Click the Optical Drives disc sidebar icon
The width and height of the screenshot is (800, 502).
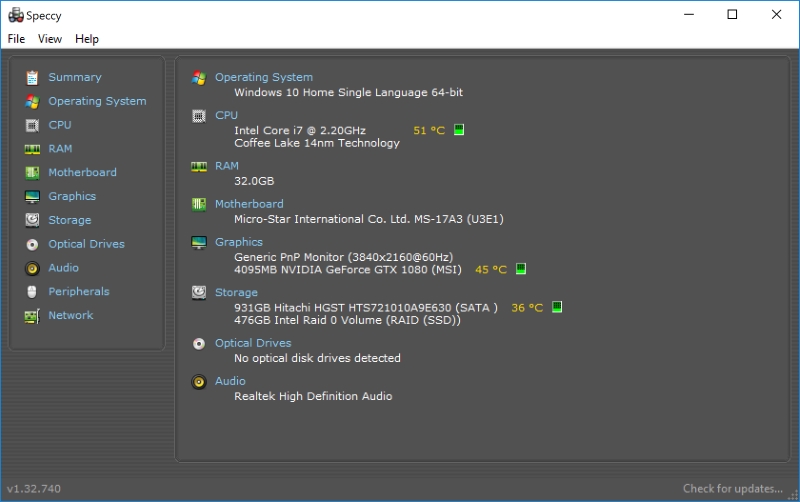(32, 244)
